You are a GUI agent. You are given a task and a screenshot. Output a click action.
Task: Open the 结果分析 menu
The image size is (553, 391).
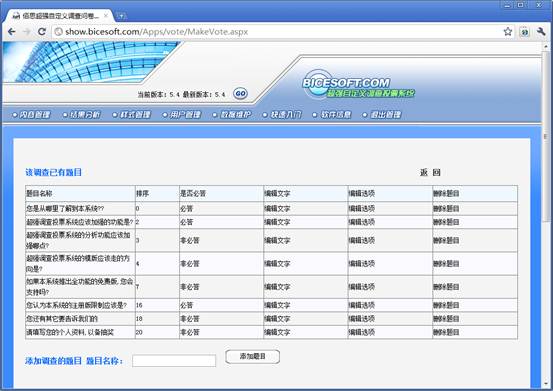pos(82,115)
